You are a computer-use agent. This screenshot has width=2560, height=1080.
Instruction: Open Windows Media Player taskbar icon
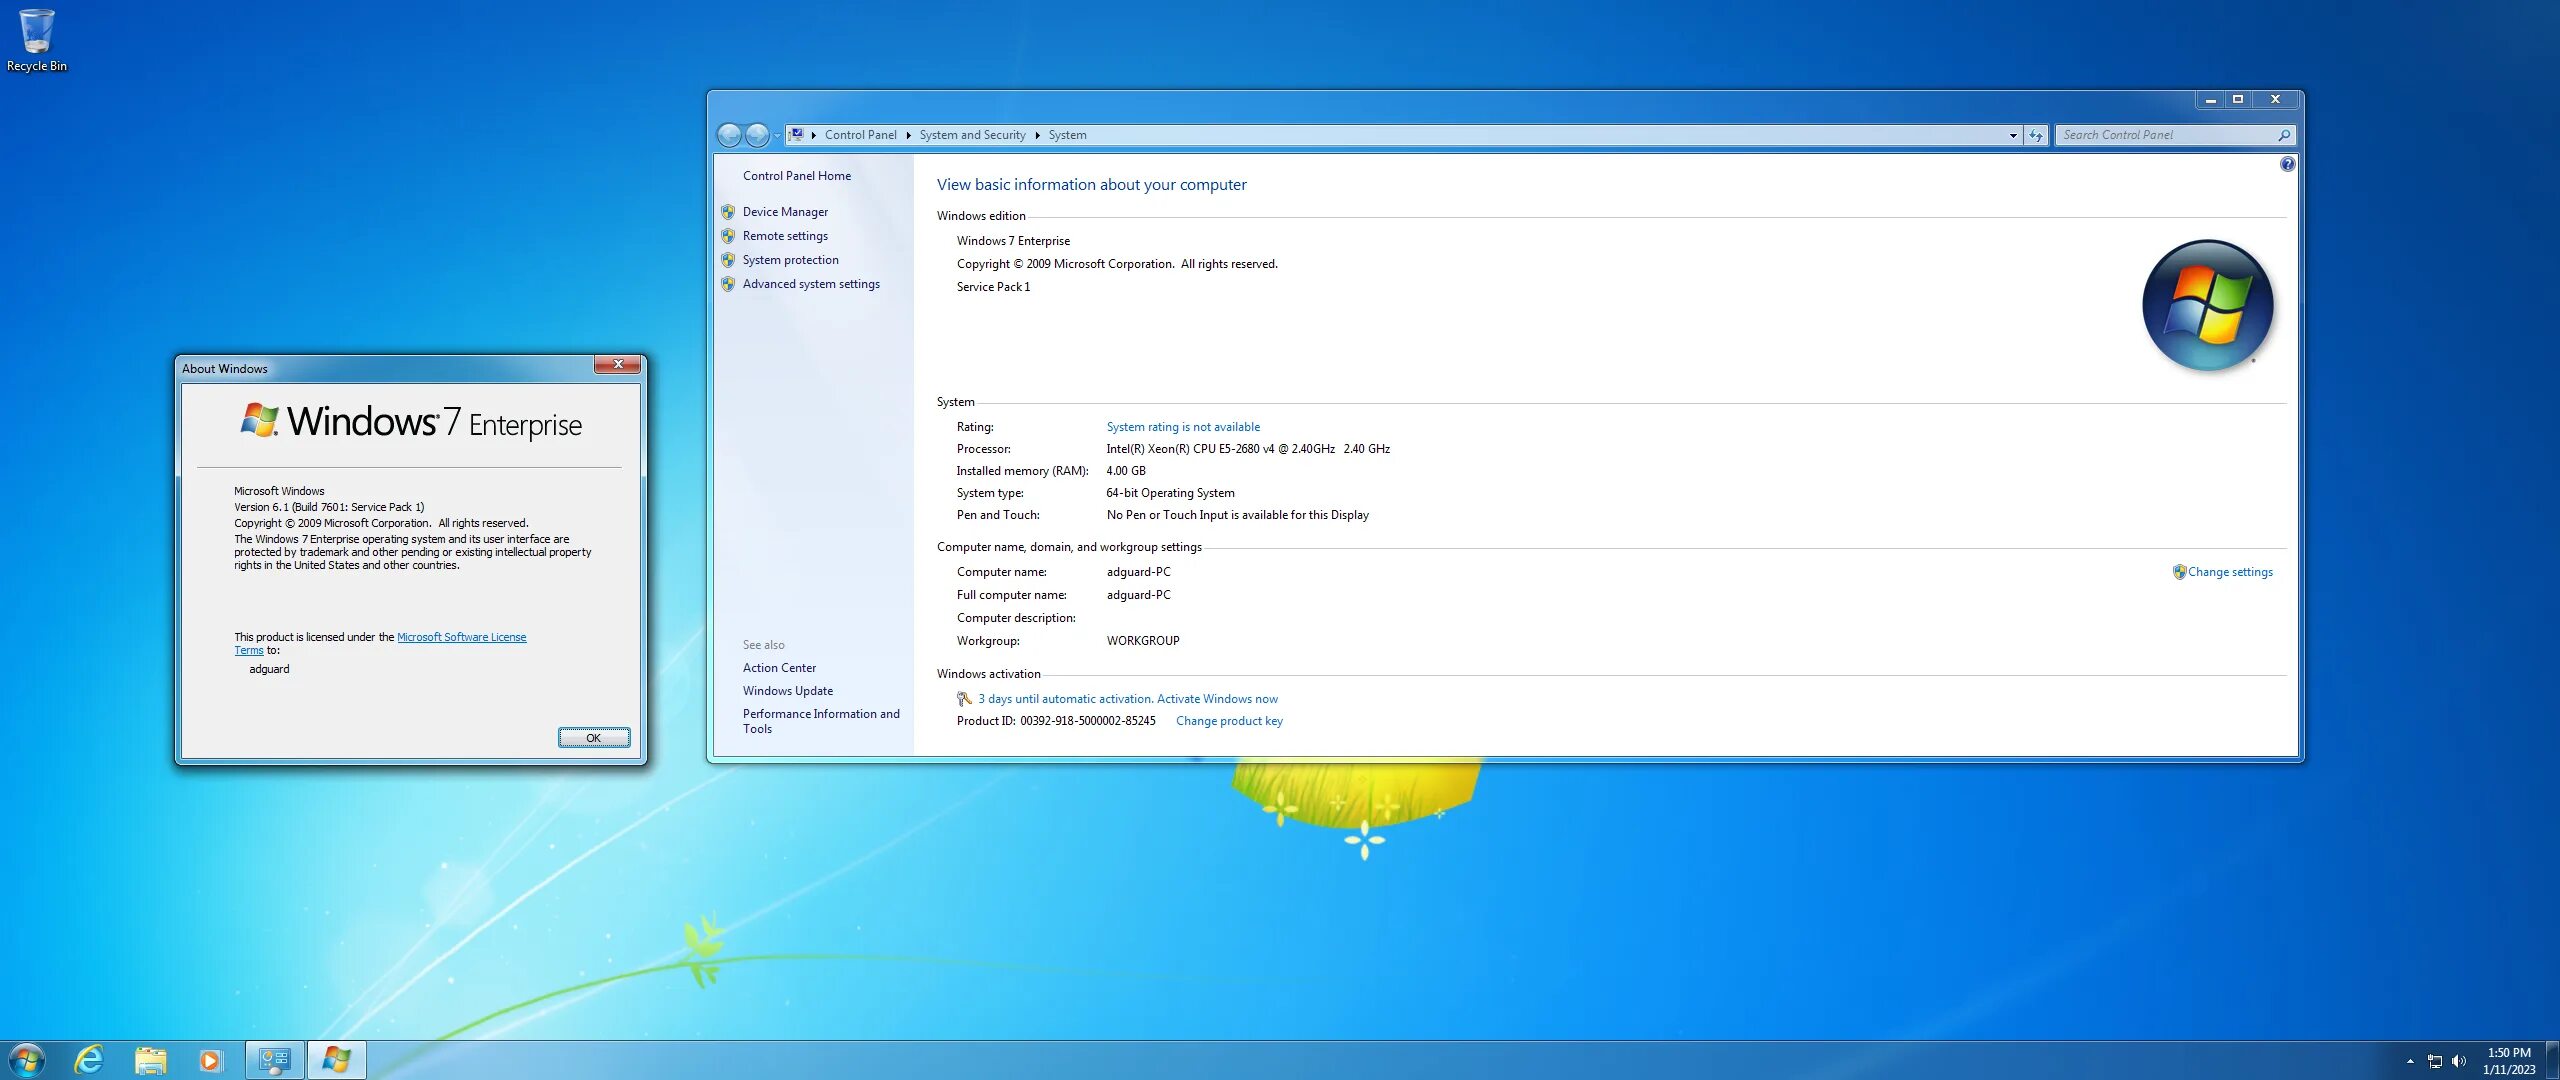tap(210, 1060)
